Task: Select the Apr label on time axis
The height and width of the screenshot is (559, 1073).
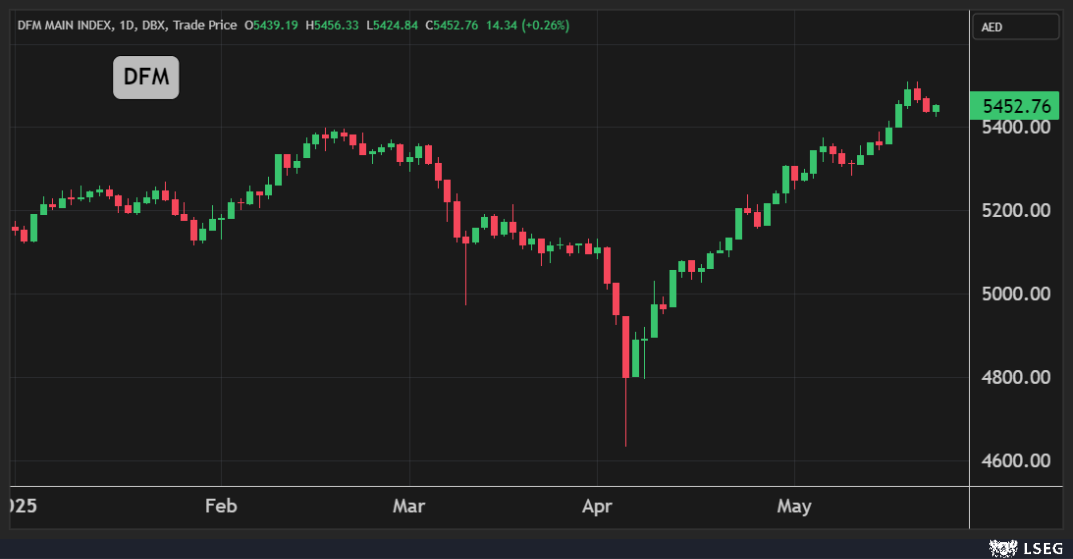Action: [x=597, y=506]
